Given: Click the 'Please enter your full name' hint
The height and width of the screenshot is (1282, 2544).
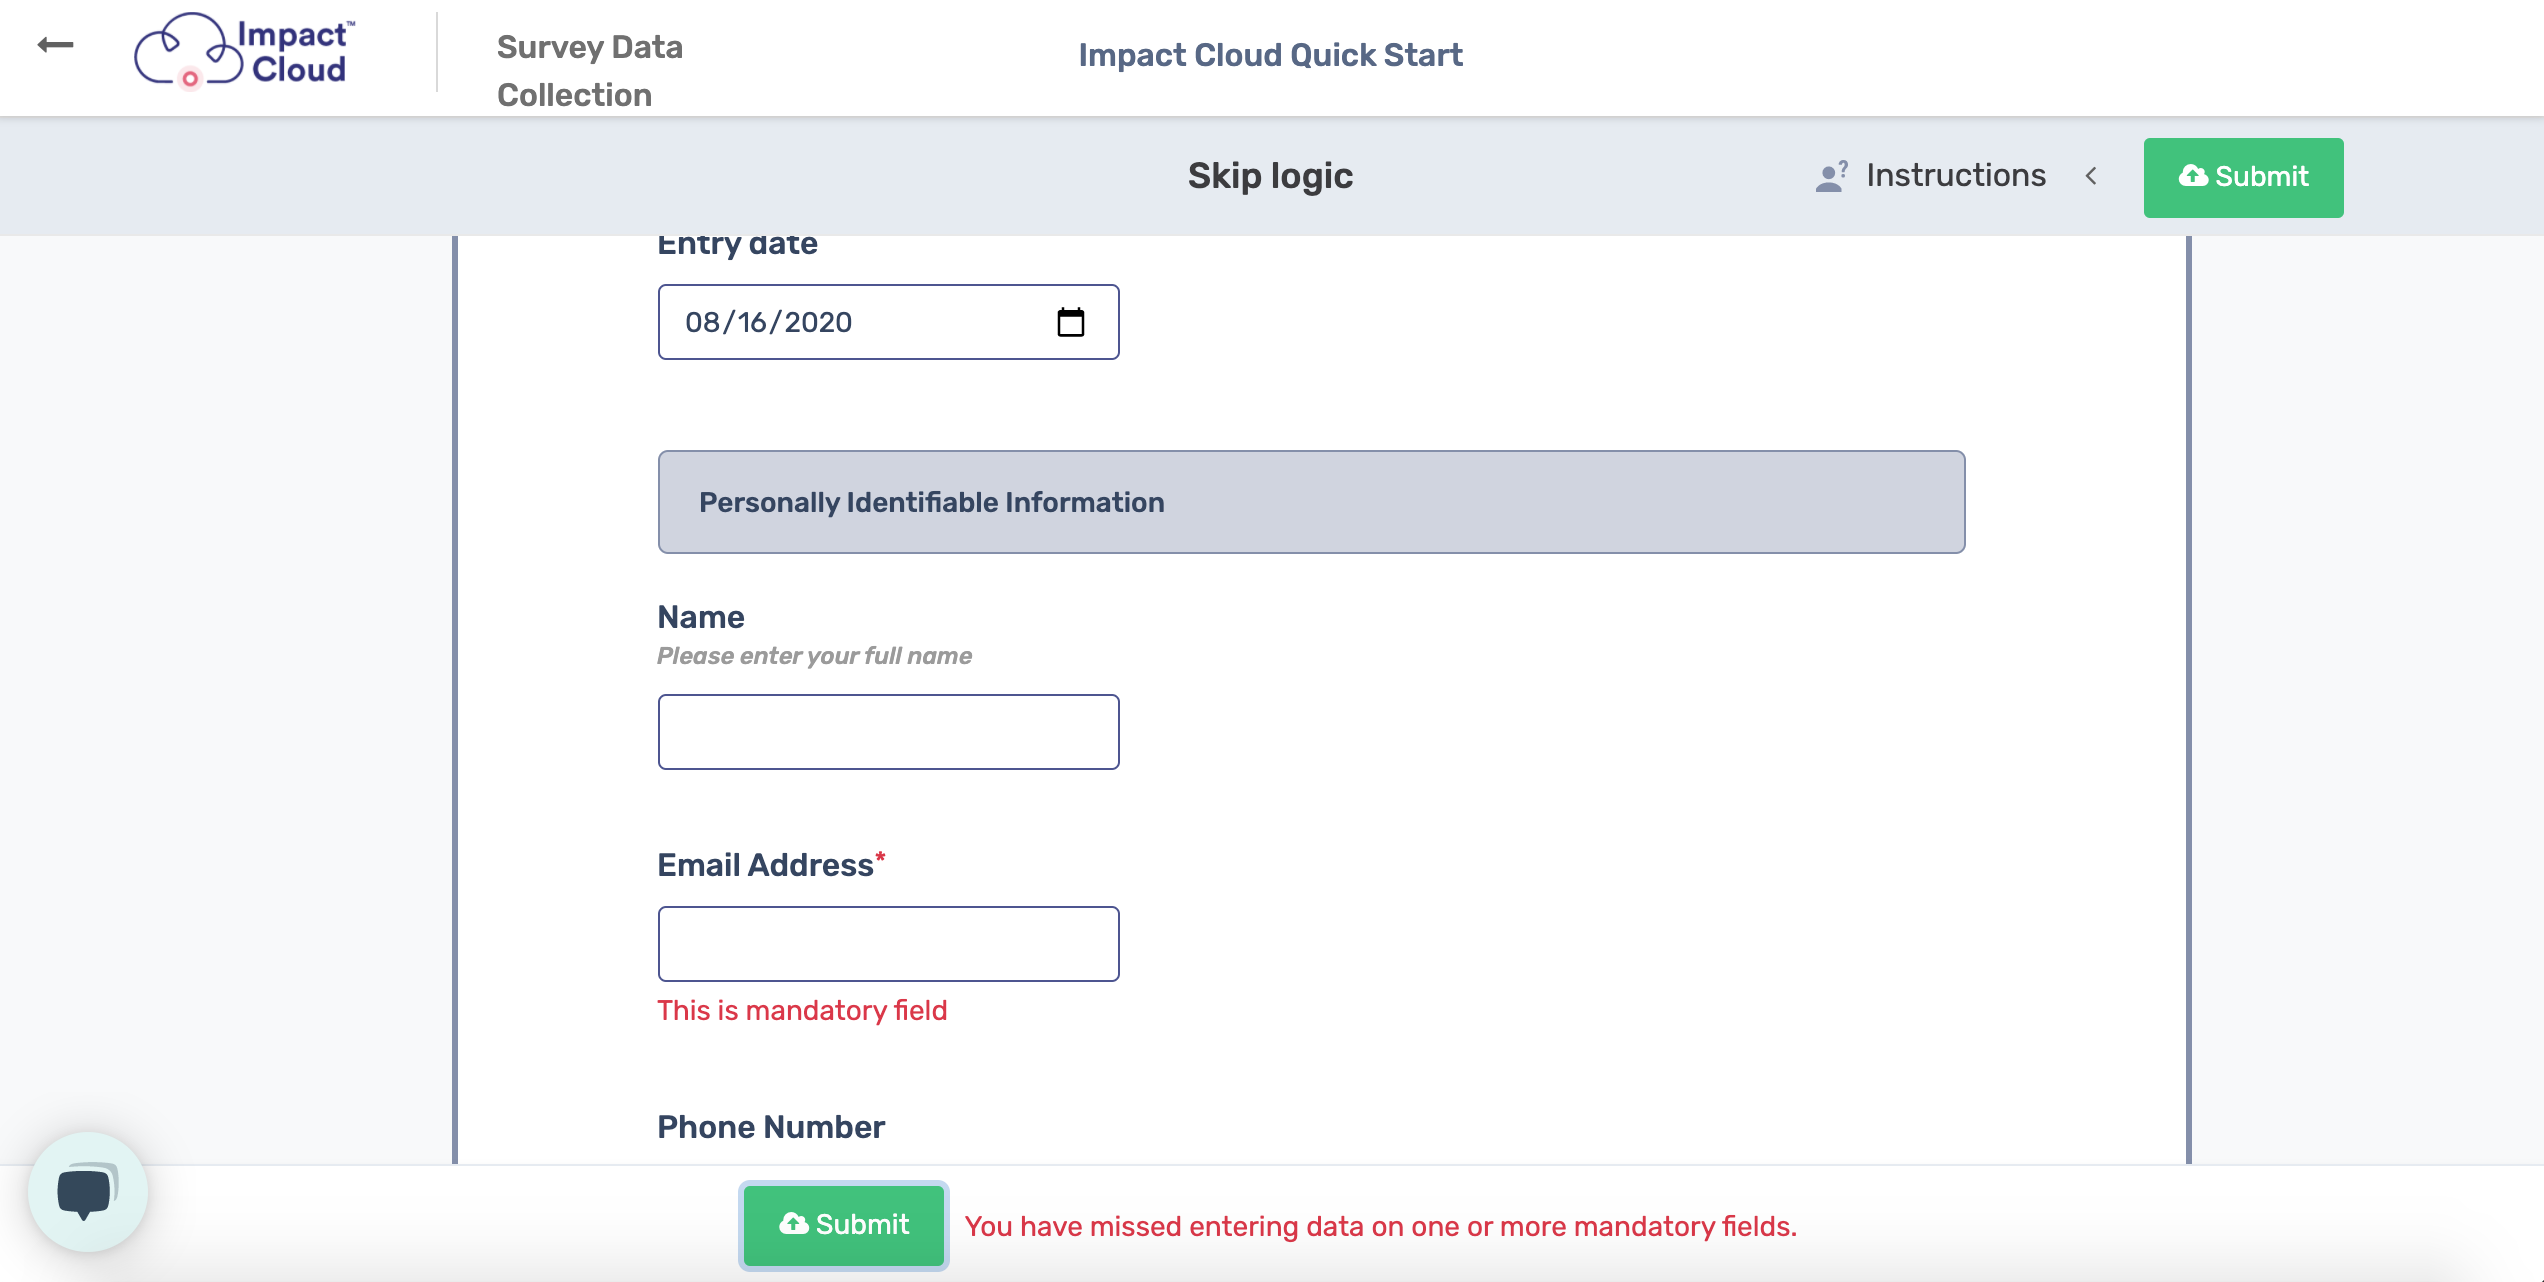Looking at the screenshot, I should (x=814, y=656).
